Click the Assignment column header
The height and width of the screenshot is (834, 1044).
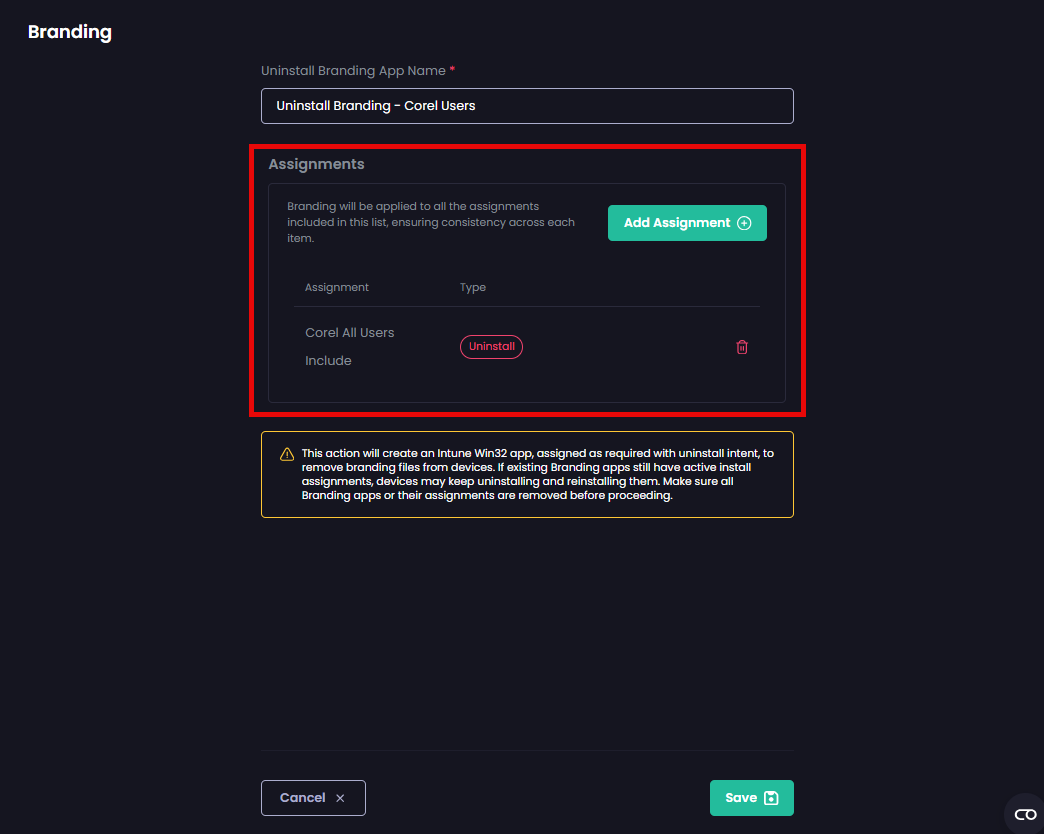click(x=336, y=287)
